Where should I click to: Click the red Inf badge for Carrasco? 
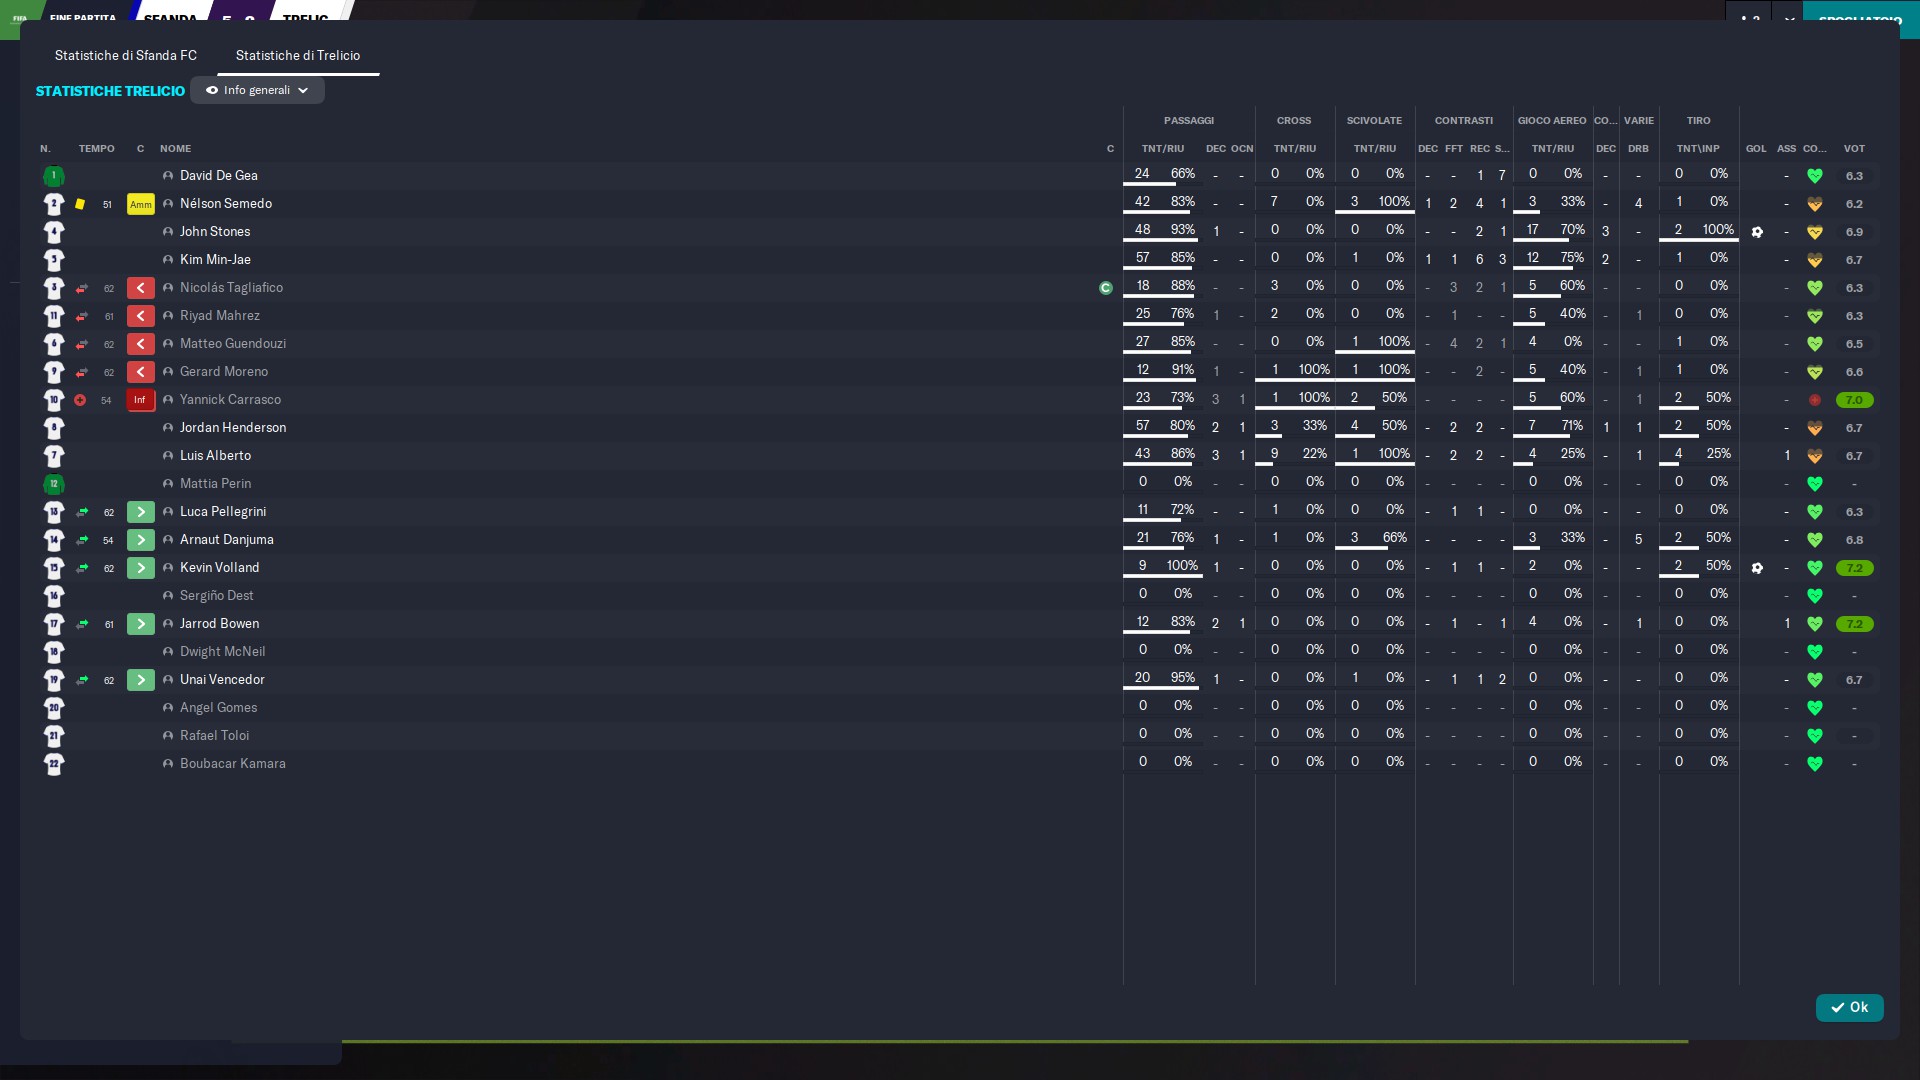pos(141,400)
